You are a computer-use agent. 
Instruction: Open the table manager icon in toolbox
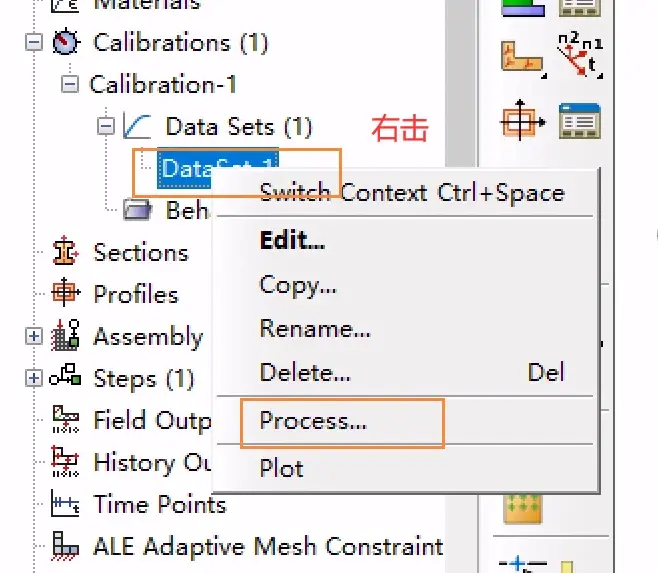580,122
